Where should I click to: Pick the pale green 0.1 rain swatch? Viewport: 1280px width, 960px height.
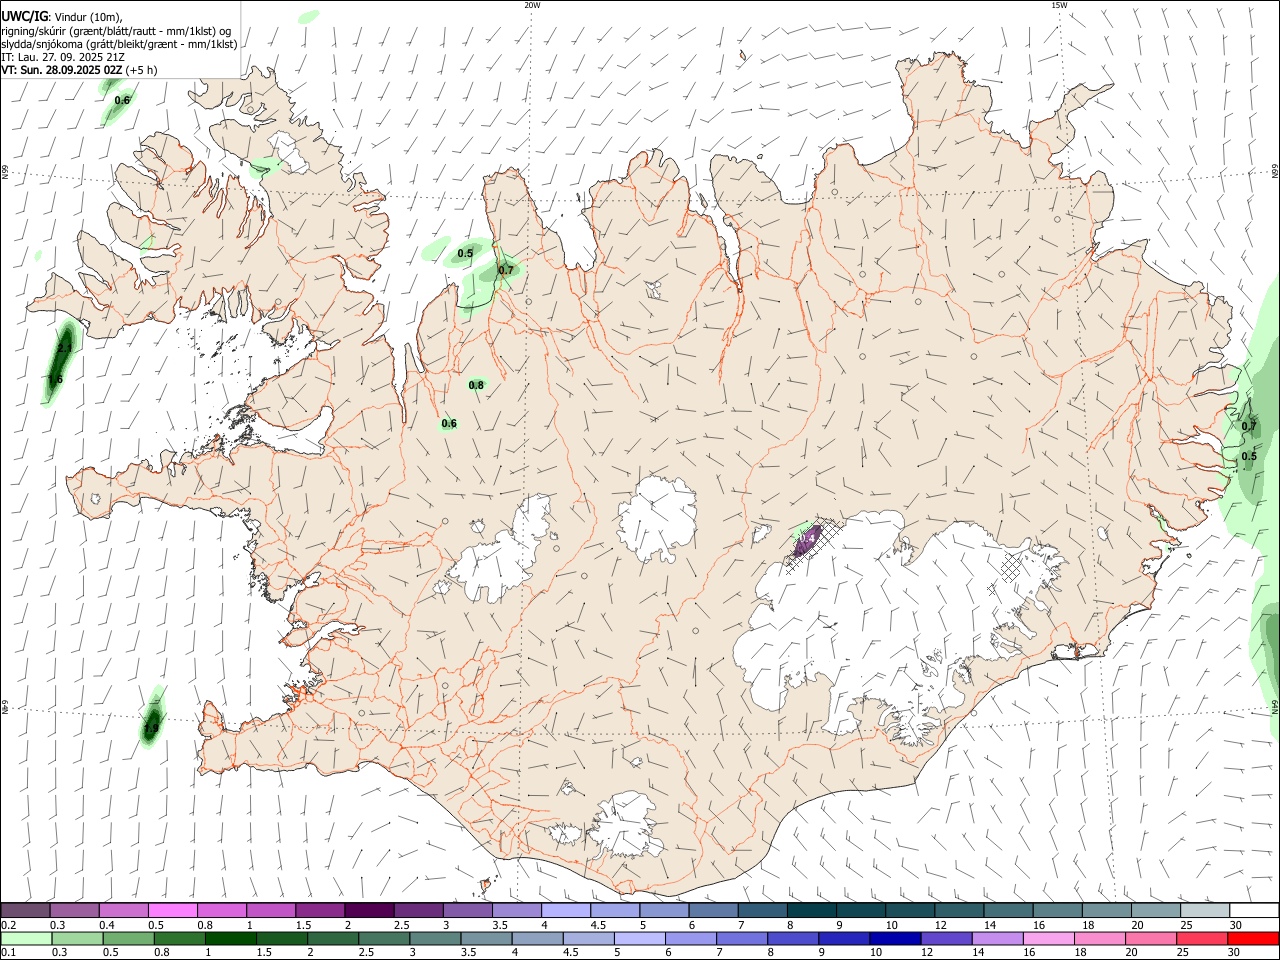27,938
